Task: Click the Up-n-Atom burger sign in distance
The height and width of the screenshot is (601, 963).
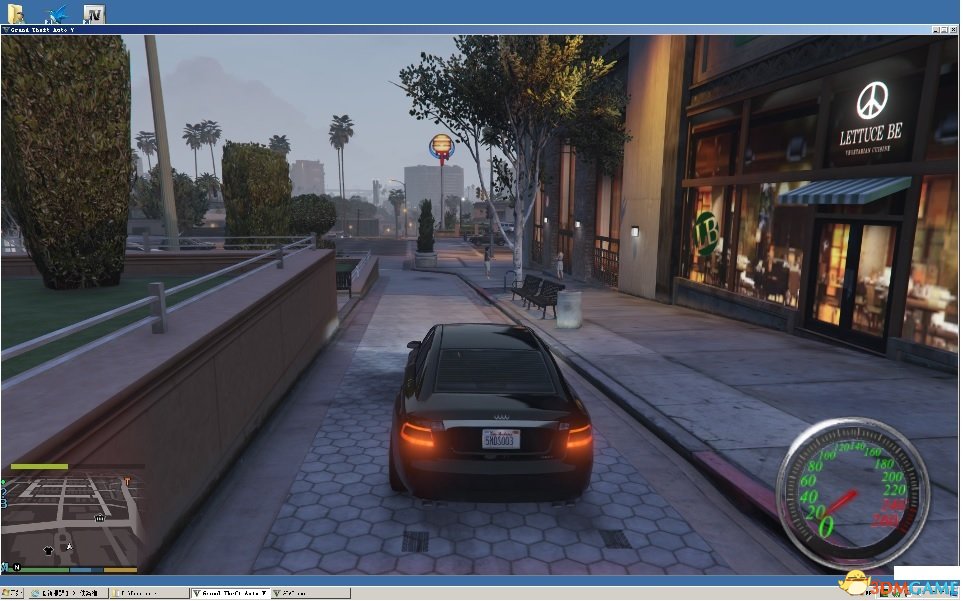Action: [x=442, y=147]
